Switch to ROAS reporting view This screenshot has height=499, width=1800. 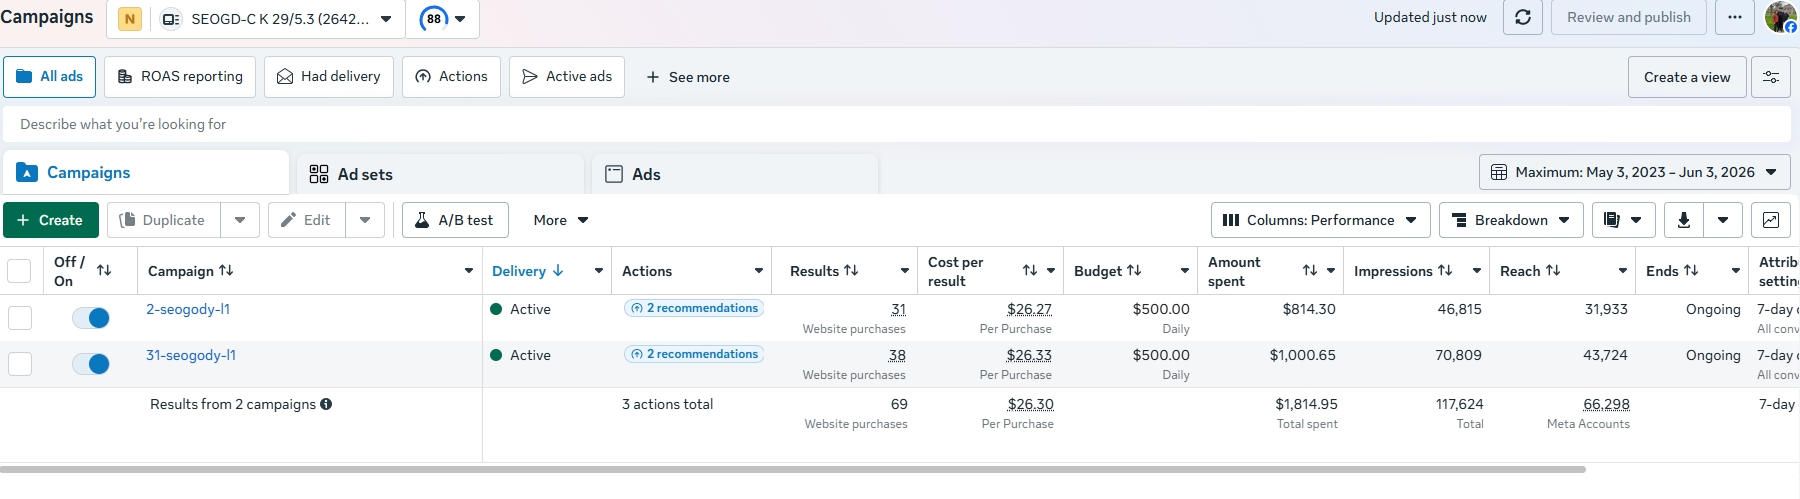(180, 77)
